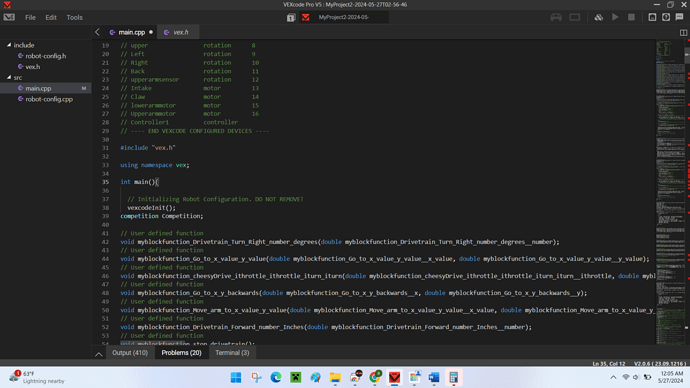690x388 pixels.
Task: Click the M modified badge beside main.cpp
Action: click(84, 88)
